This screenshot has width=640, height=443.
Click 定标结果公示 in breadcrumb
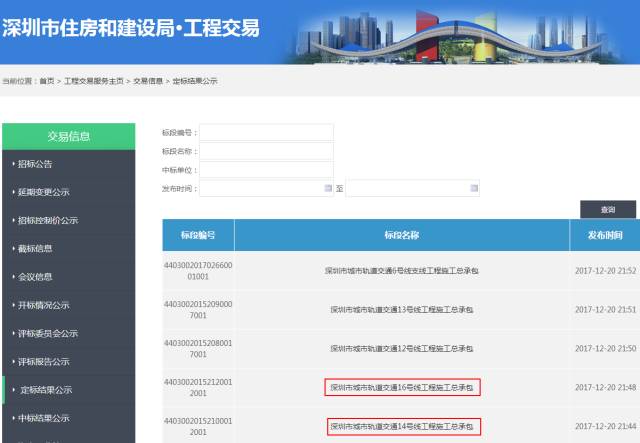point(195,81)
